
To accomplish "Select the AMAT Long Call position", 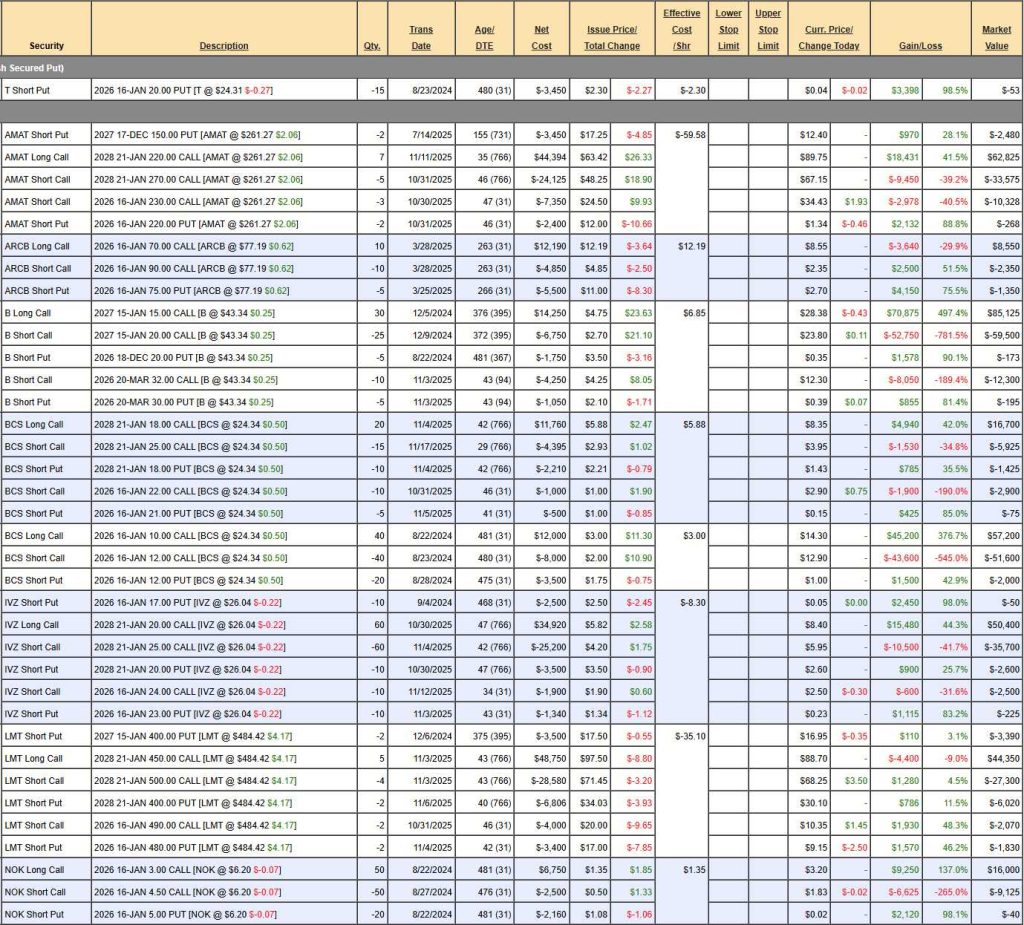I will point(46,157).
